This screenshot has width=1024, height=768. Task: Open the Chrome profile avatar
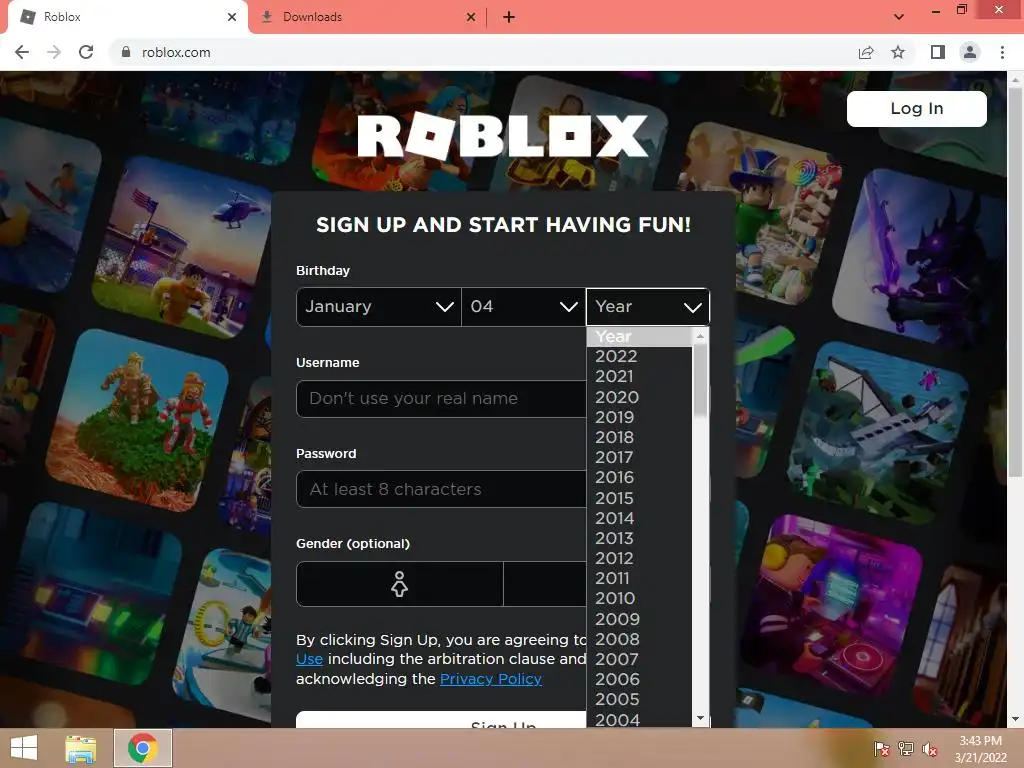point(970,52)
